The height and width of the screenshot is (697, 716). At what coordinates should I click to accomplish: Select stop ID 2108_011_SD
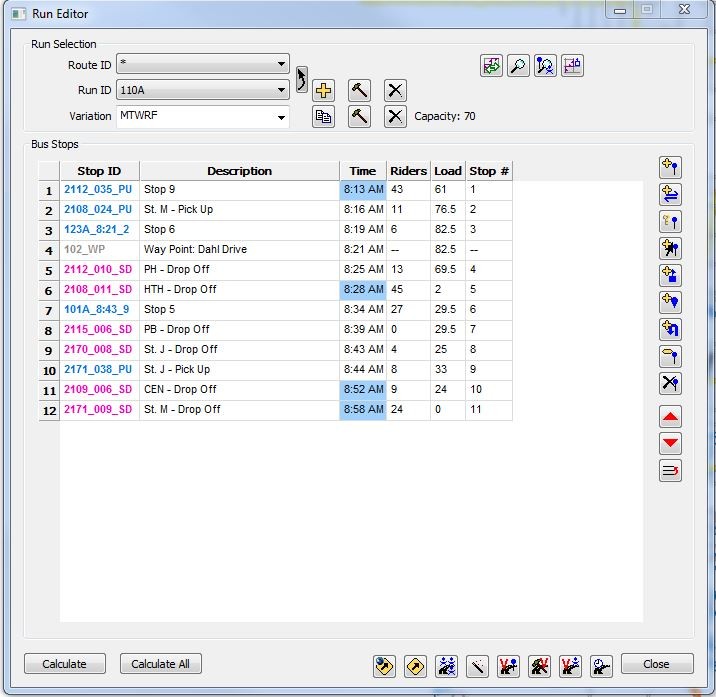pyautogui.click(x=98, y=290)
